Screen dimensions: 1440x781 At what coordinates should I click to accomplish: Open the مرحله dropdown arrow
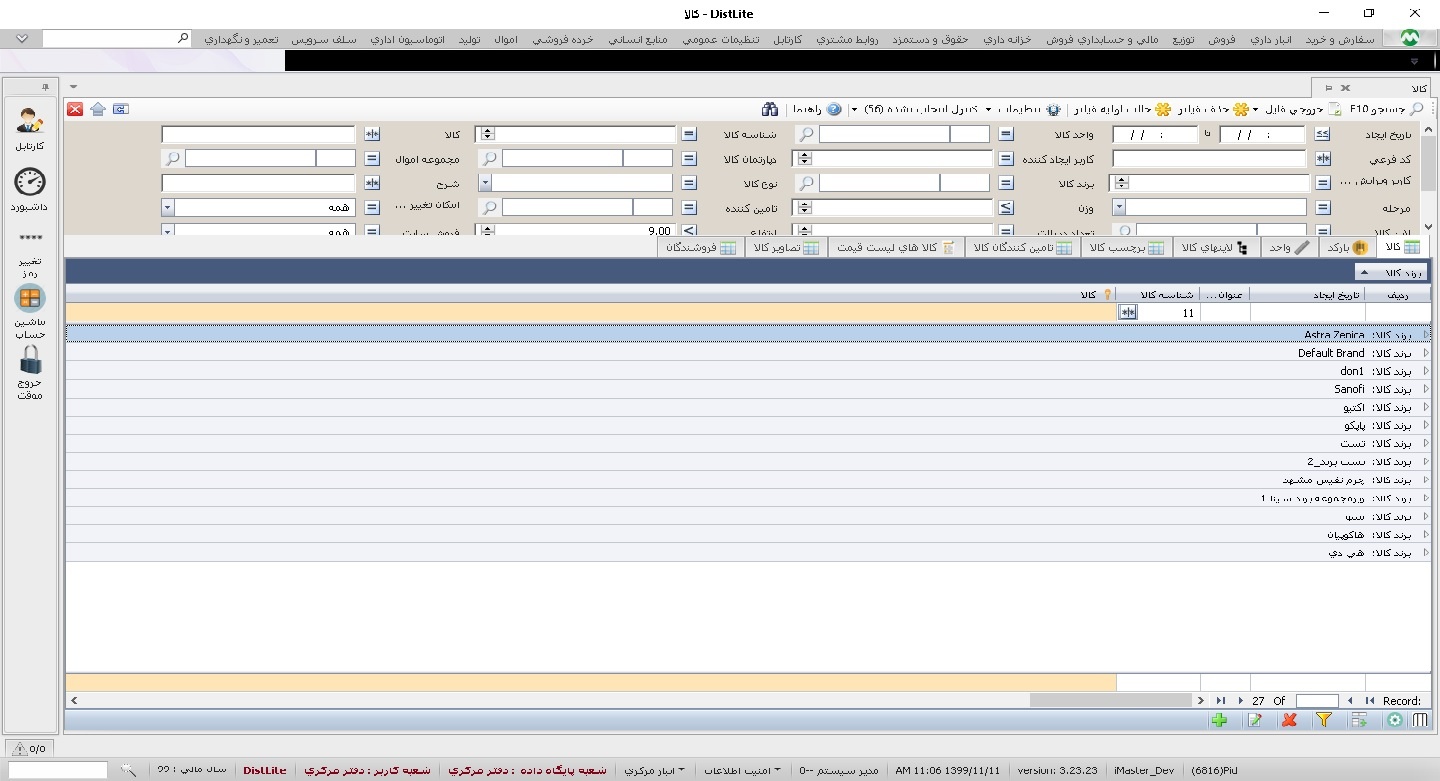click(x=1119, y=208)
